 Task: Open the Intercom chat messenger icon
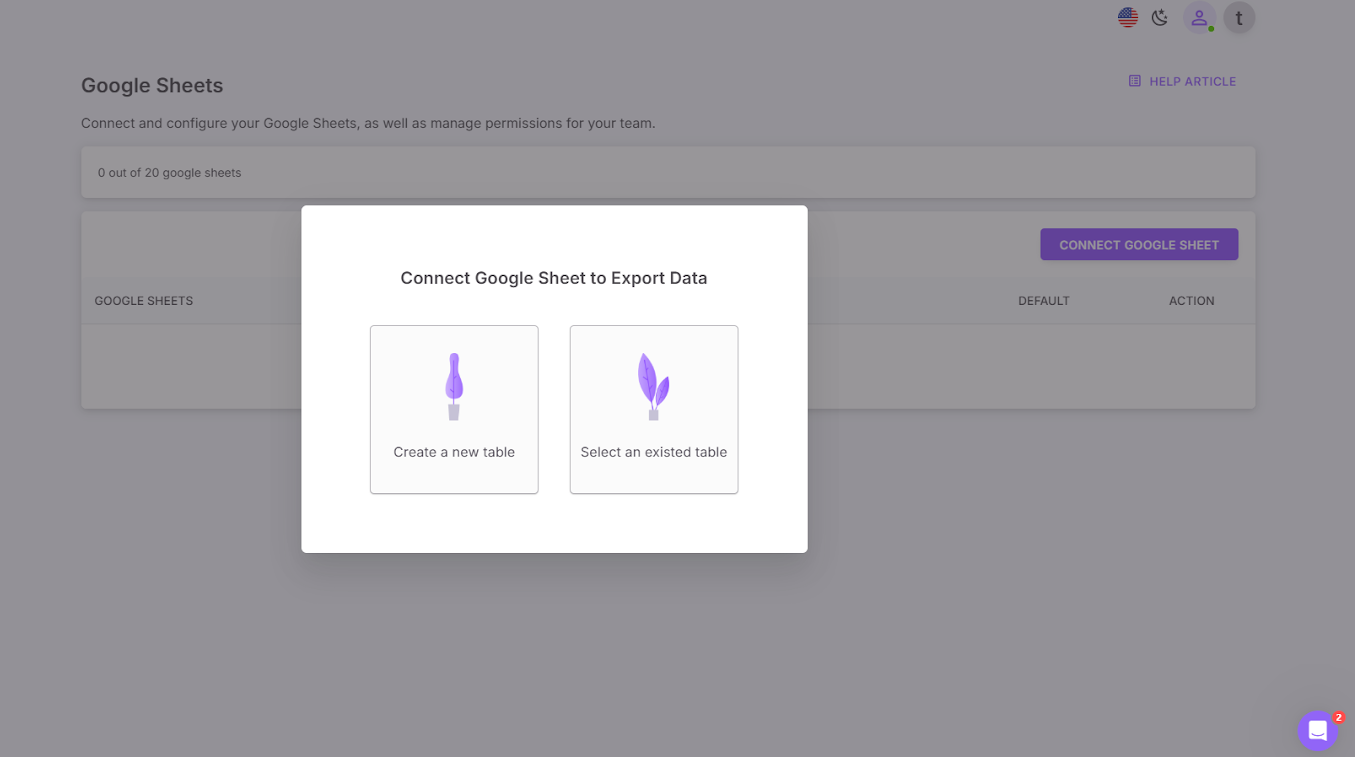click(1317, 730)
